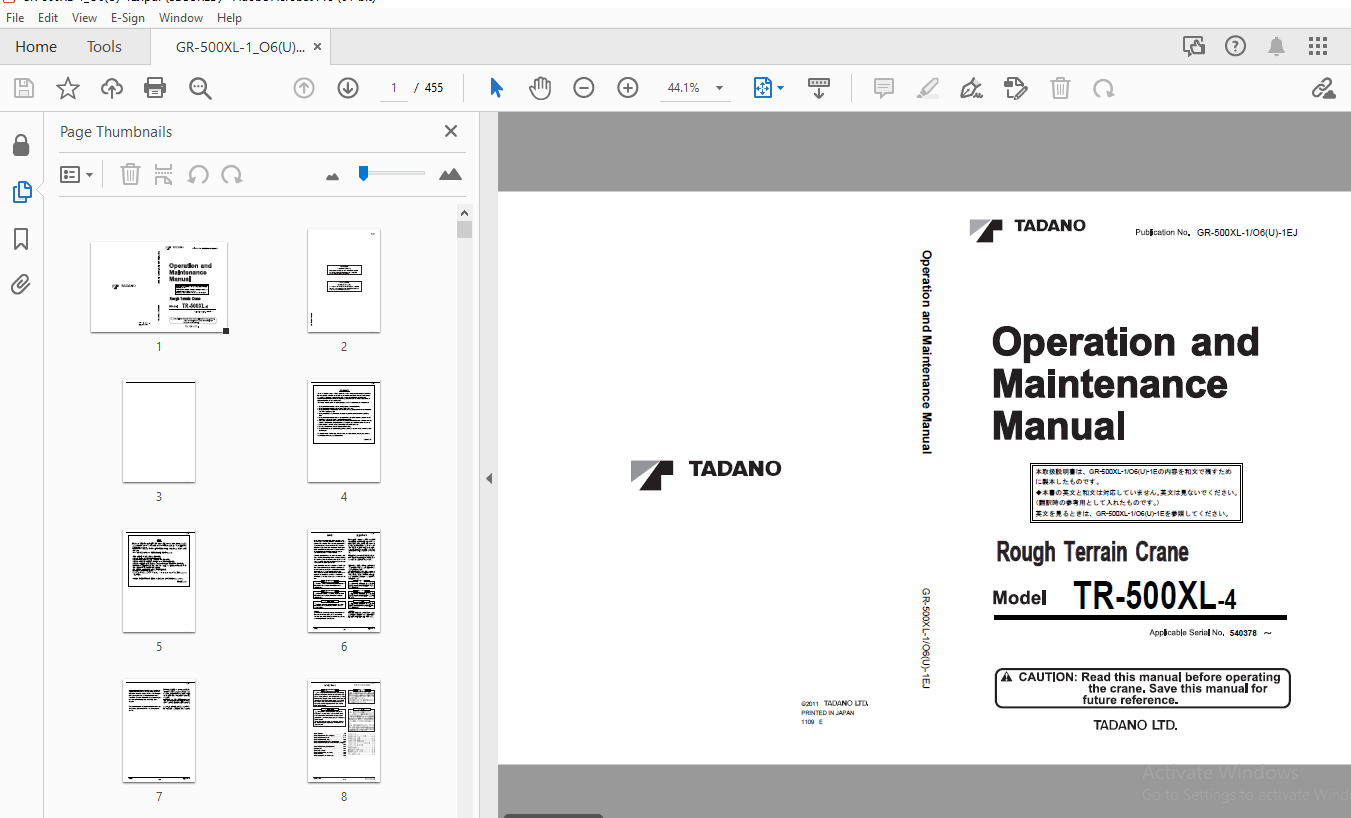The height and width of the screenshot is (818, 1351).
Task: Select the GR-500XL-1_O6(U) document tab
Action: point(240,47)
